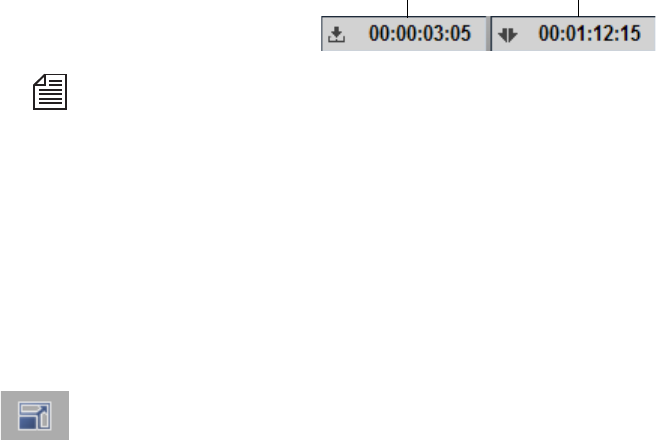Select the 00:00:03:05 timecode value

(x=420, y=33)
